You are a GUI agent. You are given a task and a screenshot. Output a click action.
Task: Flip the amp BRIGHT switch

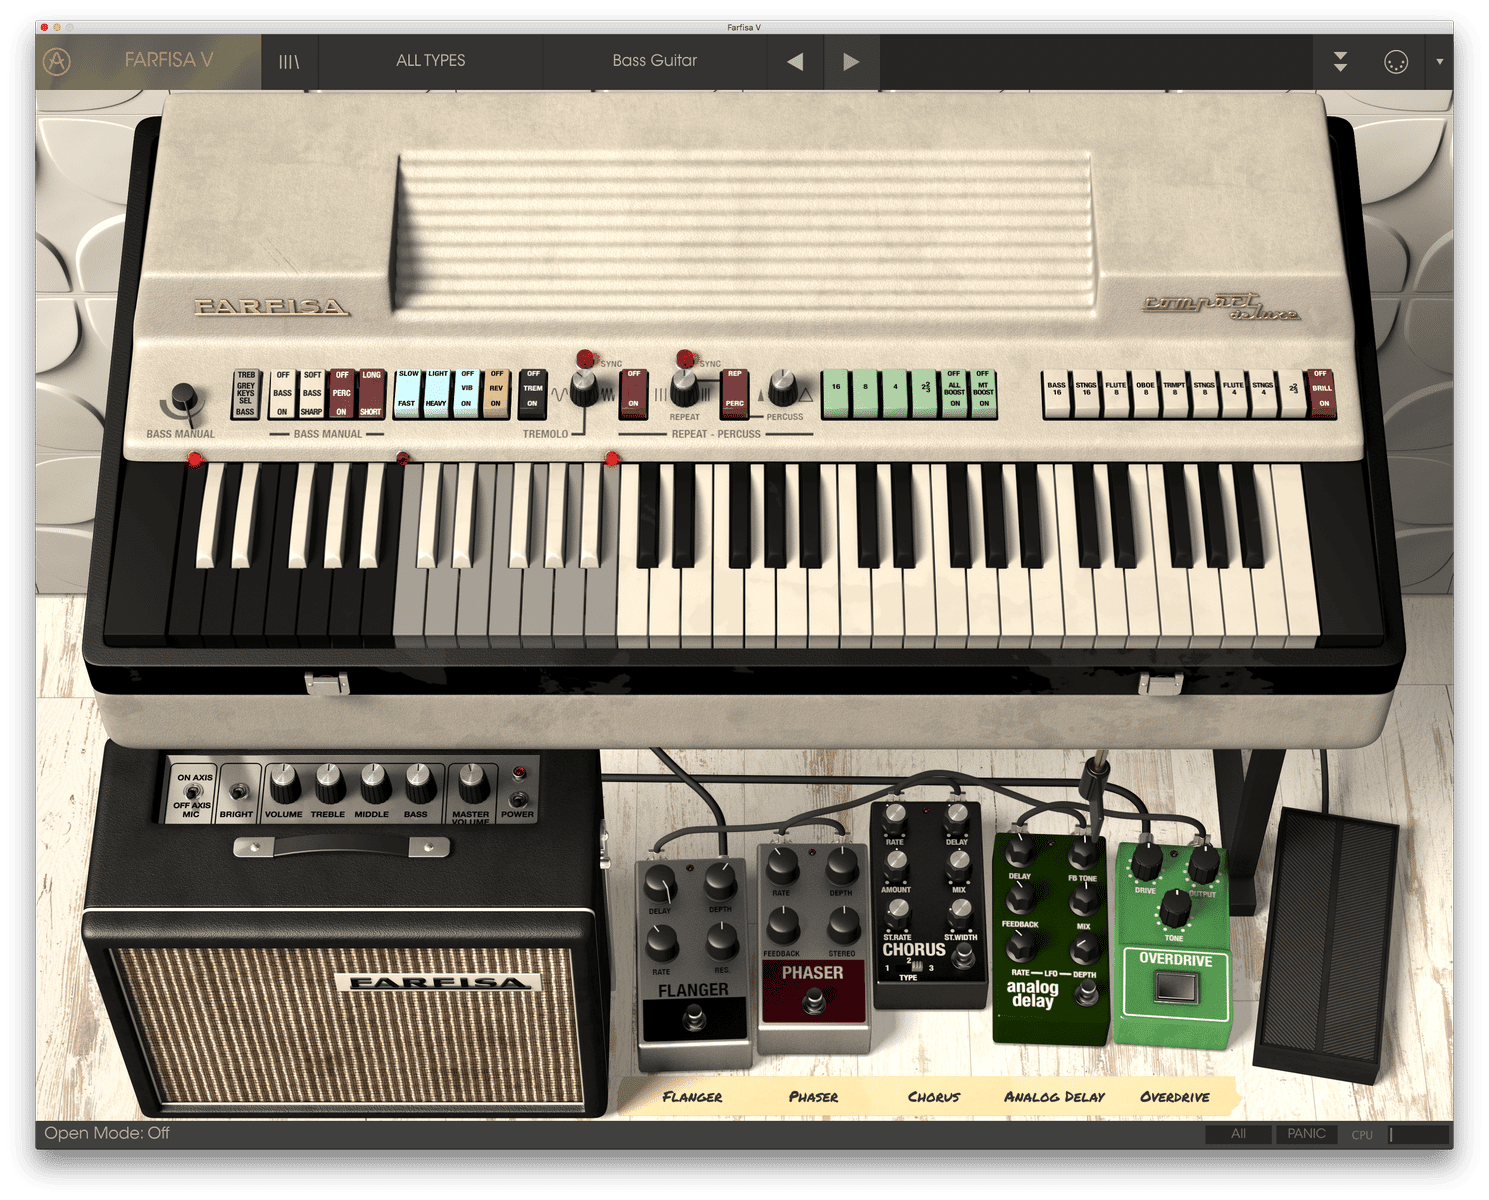coord(238,792)
